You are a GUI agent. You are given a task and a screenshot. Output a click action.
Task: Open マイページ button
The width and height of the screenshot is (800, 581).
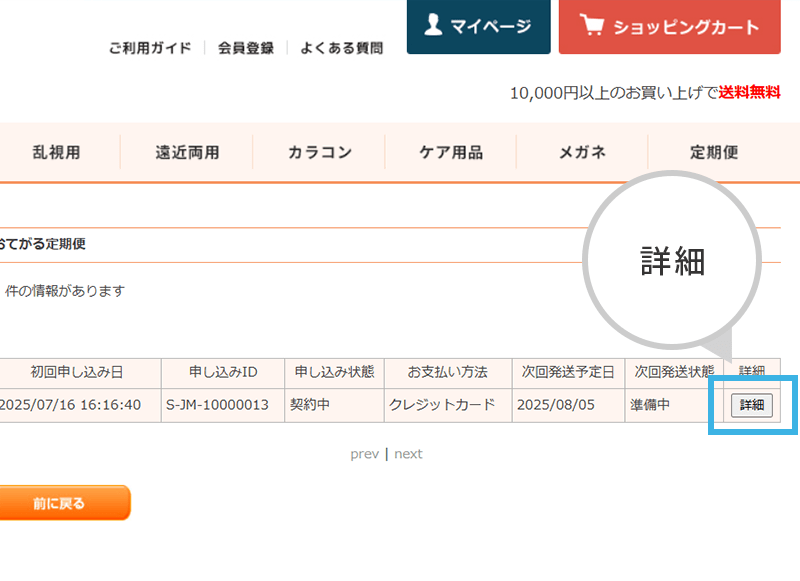pos(479,27)
